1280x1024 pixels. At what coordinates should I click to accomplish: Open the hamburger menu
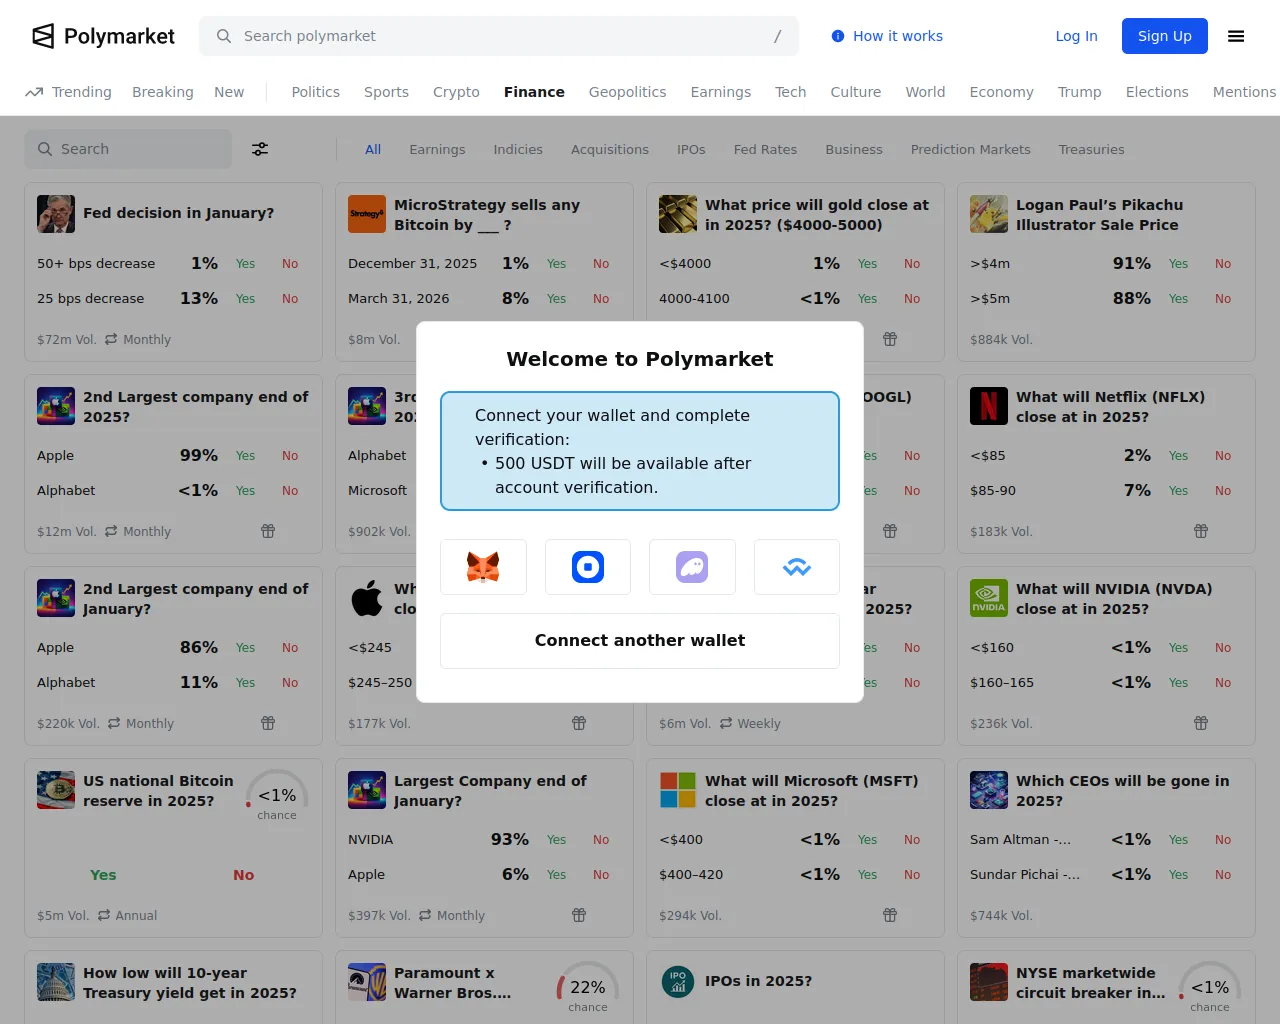click(x=1236, y=36)
